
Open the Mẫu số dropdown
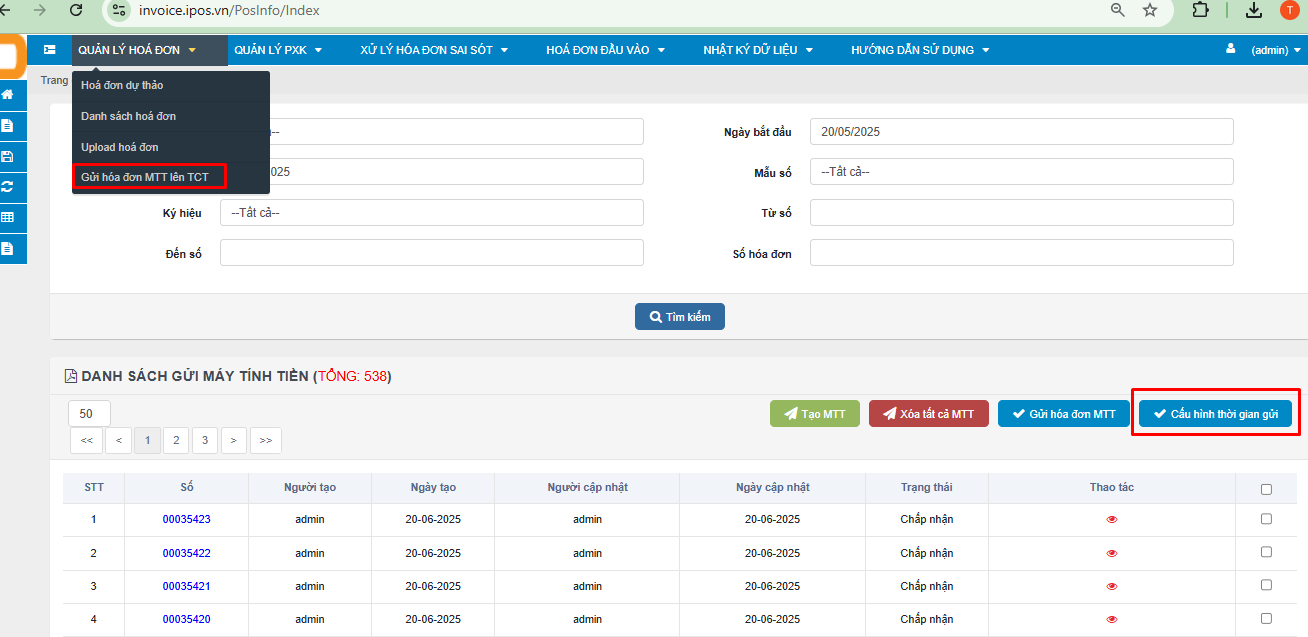point(1021,172)
